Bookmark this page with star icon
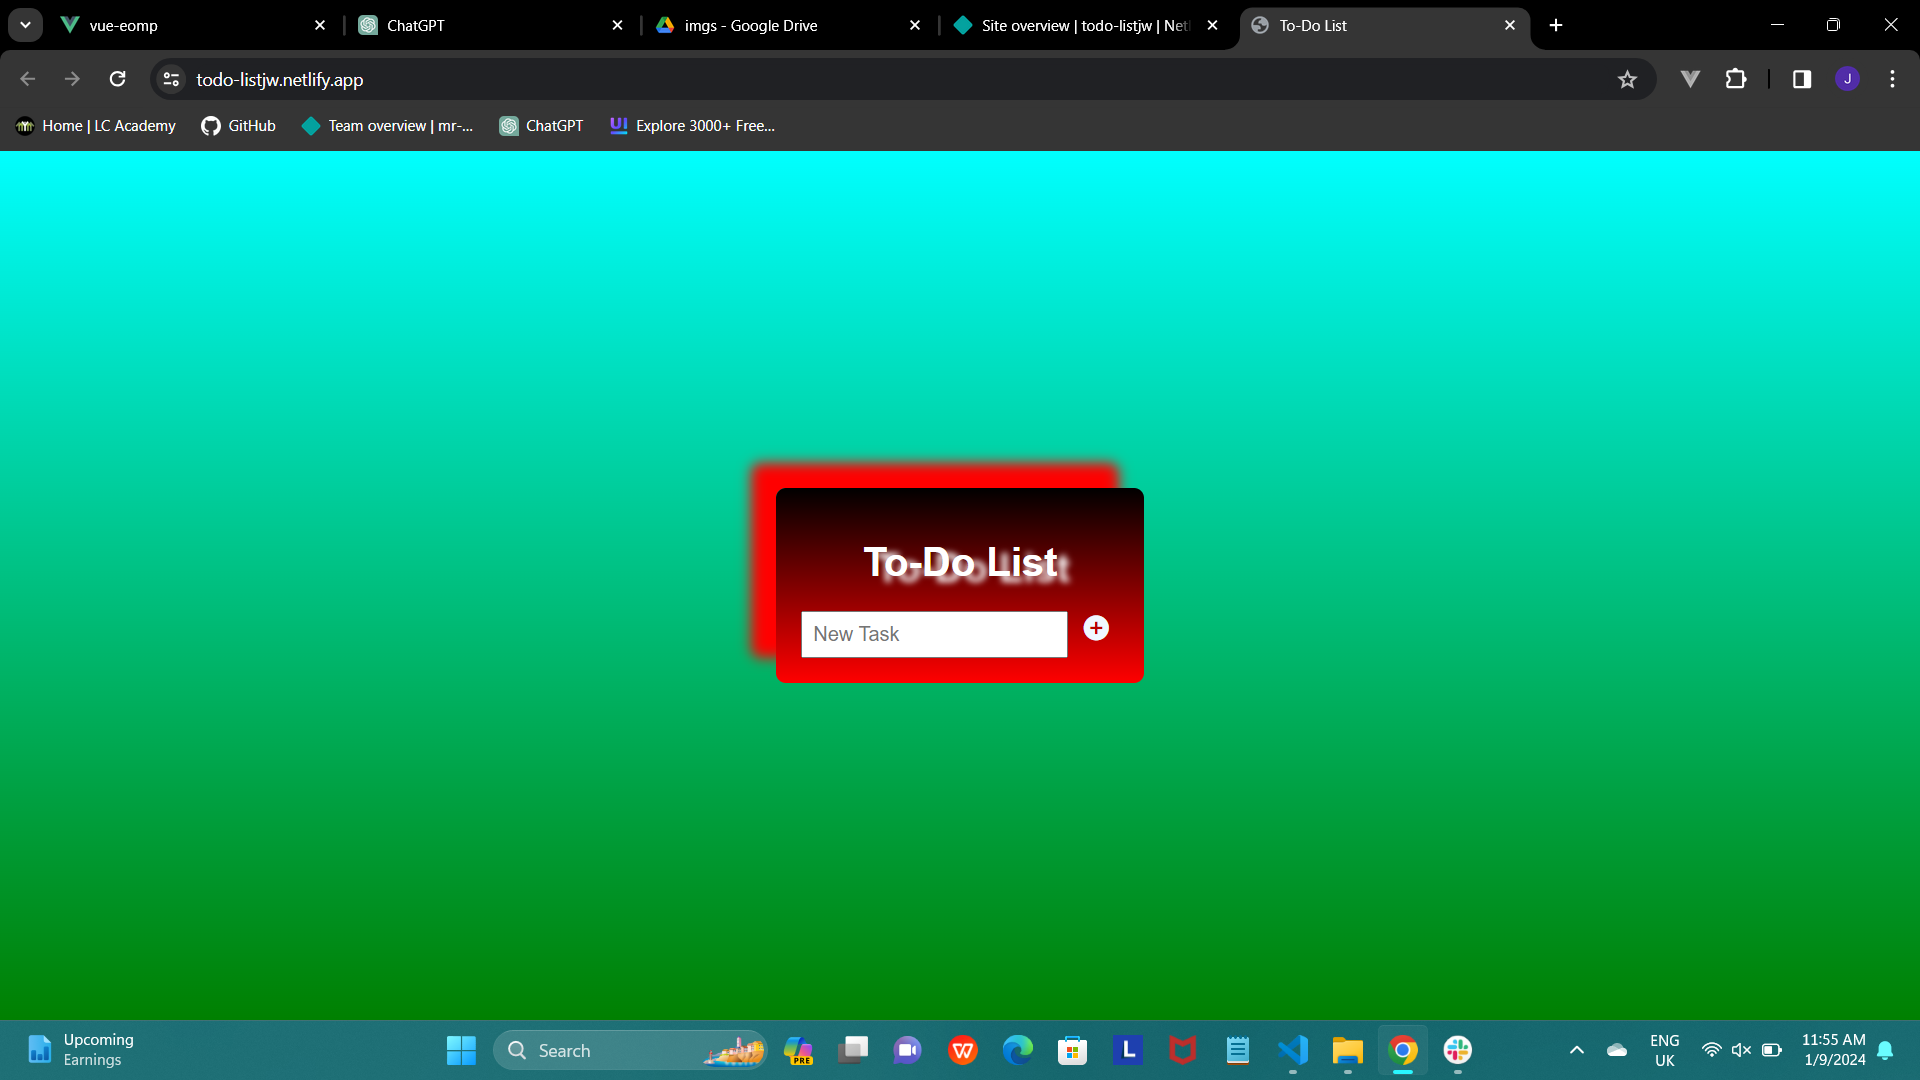The width and height of the screenshot is (1920, 1080). [x=1627, y=79]
